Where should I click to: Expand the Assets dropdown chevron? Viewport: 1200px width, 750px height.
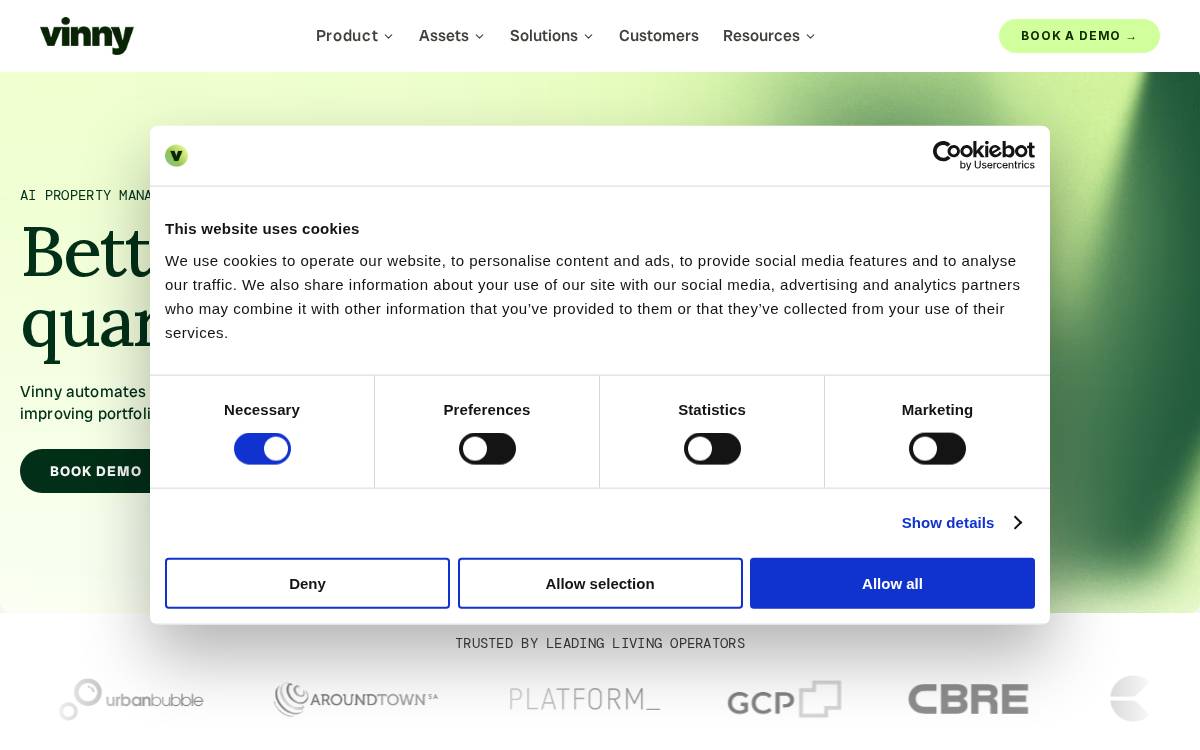479,37
